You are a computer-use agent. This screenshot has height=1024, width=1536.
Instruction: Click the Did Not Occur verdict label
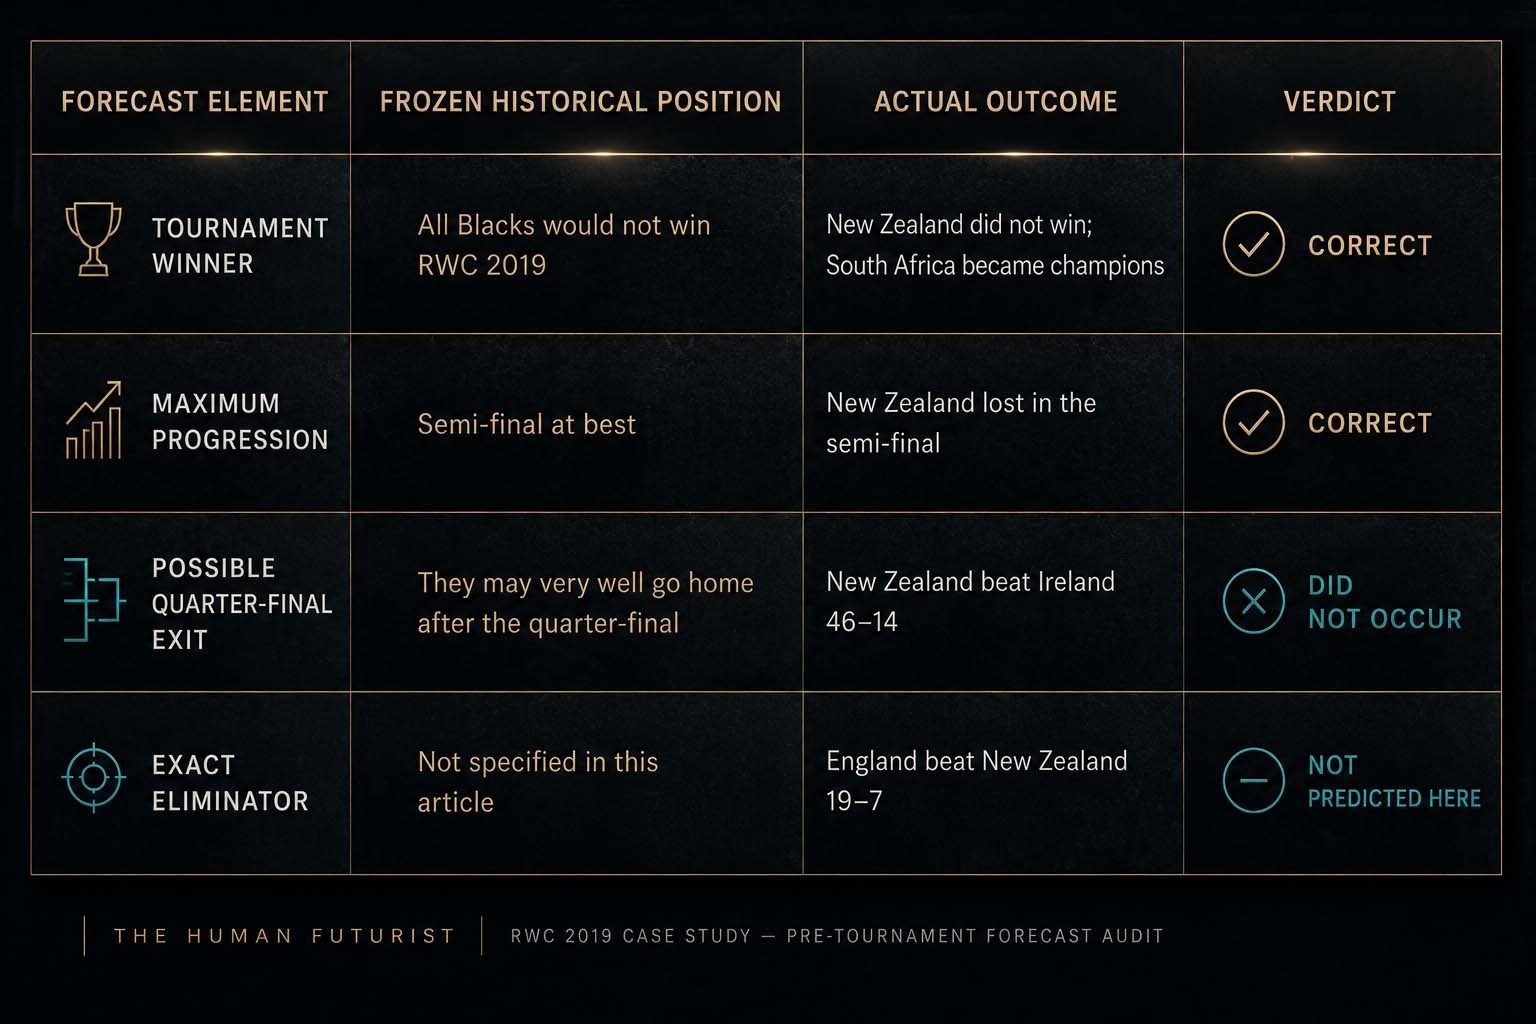(x=1384, y=602)
